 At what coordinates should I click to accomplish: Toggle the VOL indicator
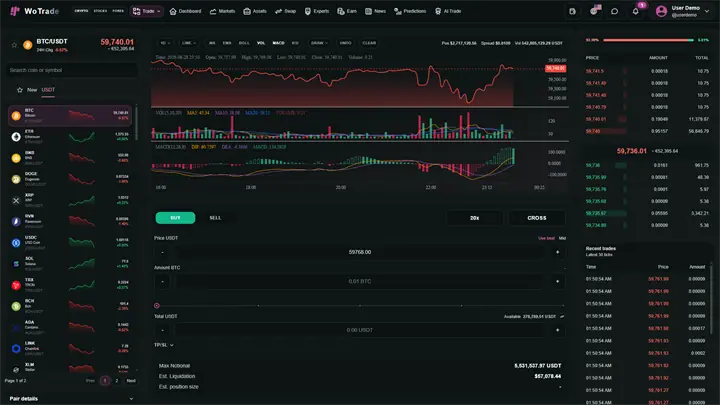(261, 43)
